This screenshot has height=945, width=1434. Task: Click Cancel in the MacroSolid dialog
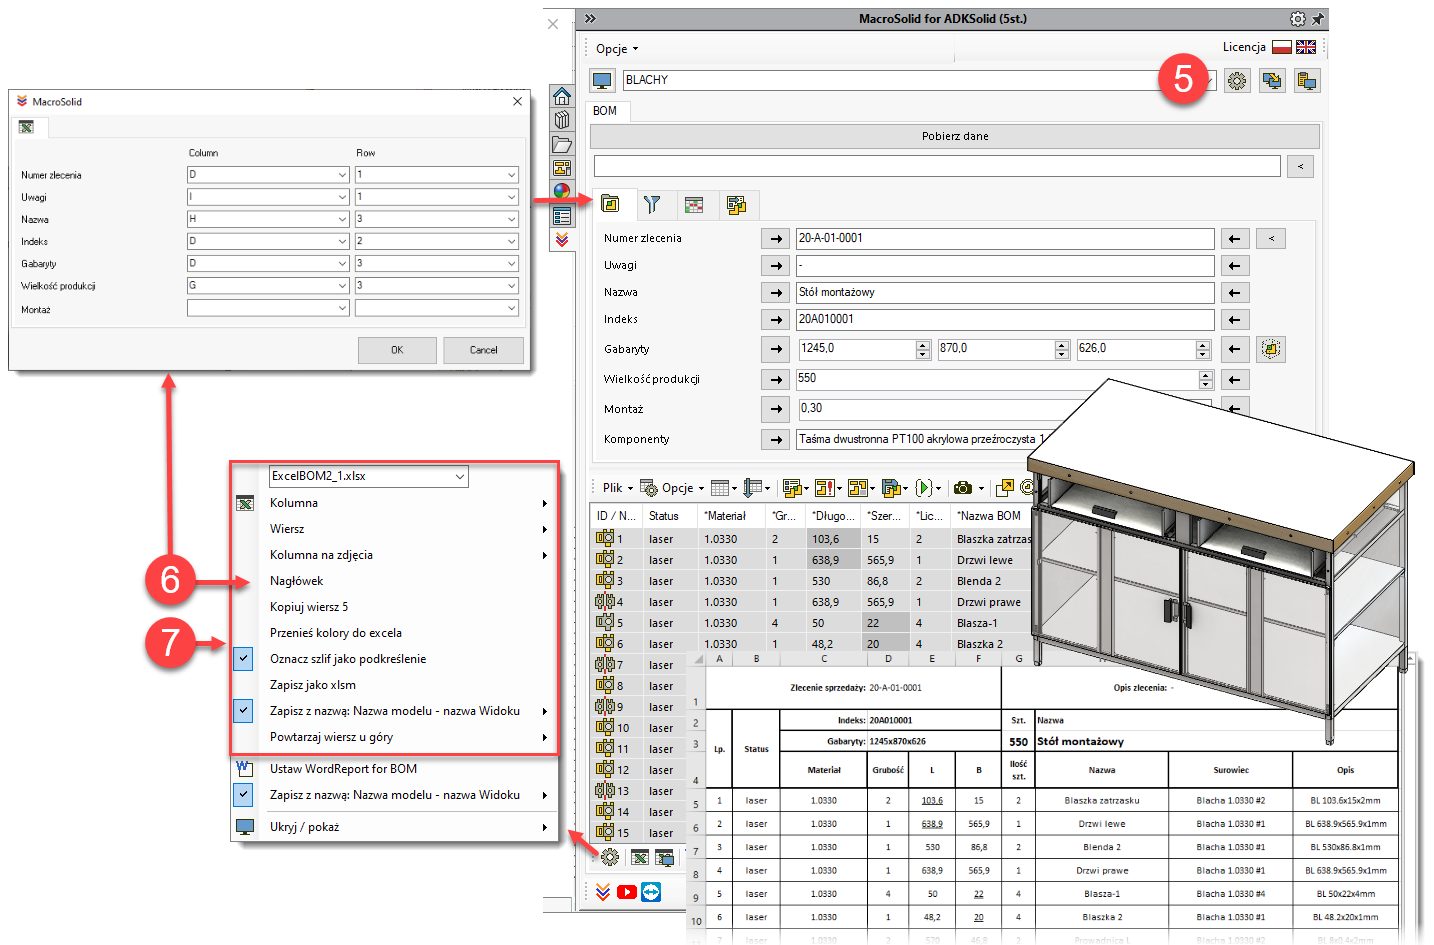(484, 350)
